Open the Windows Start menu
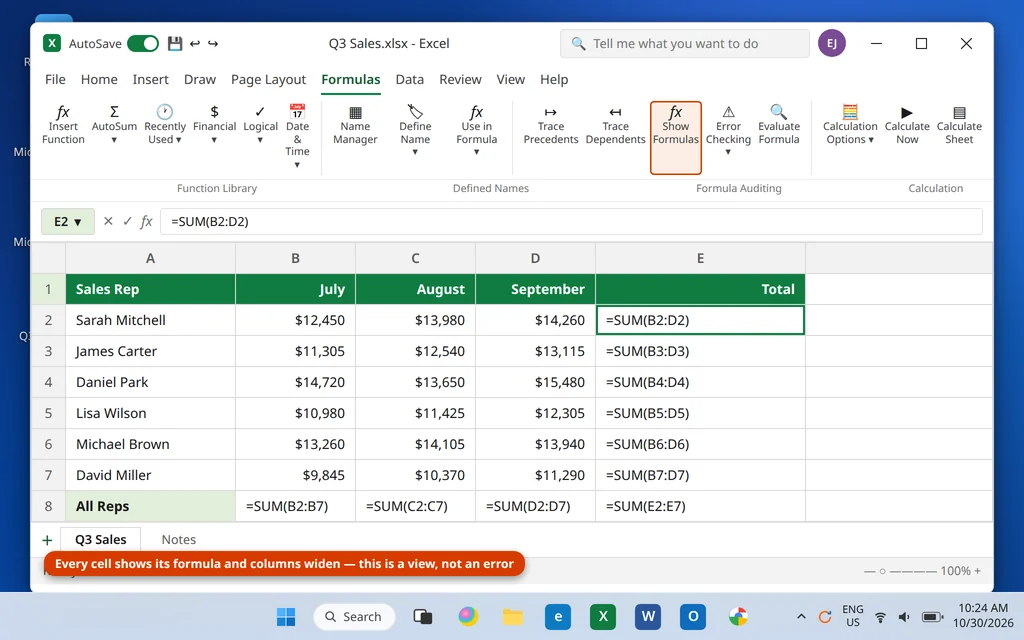Viewport: 1024px width, 640px height. coord(286,616)
